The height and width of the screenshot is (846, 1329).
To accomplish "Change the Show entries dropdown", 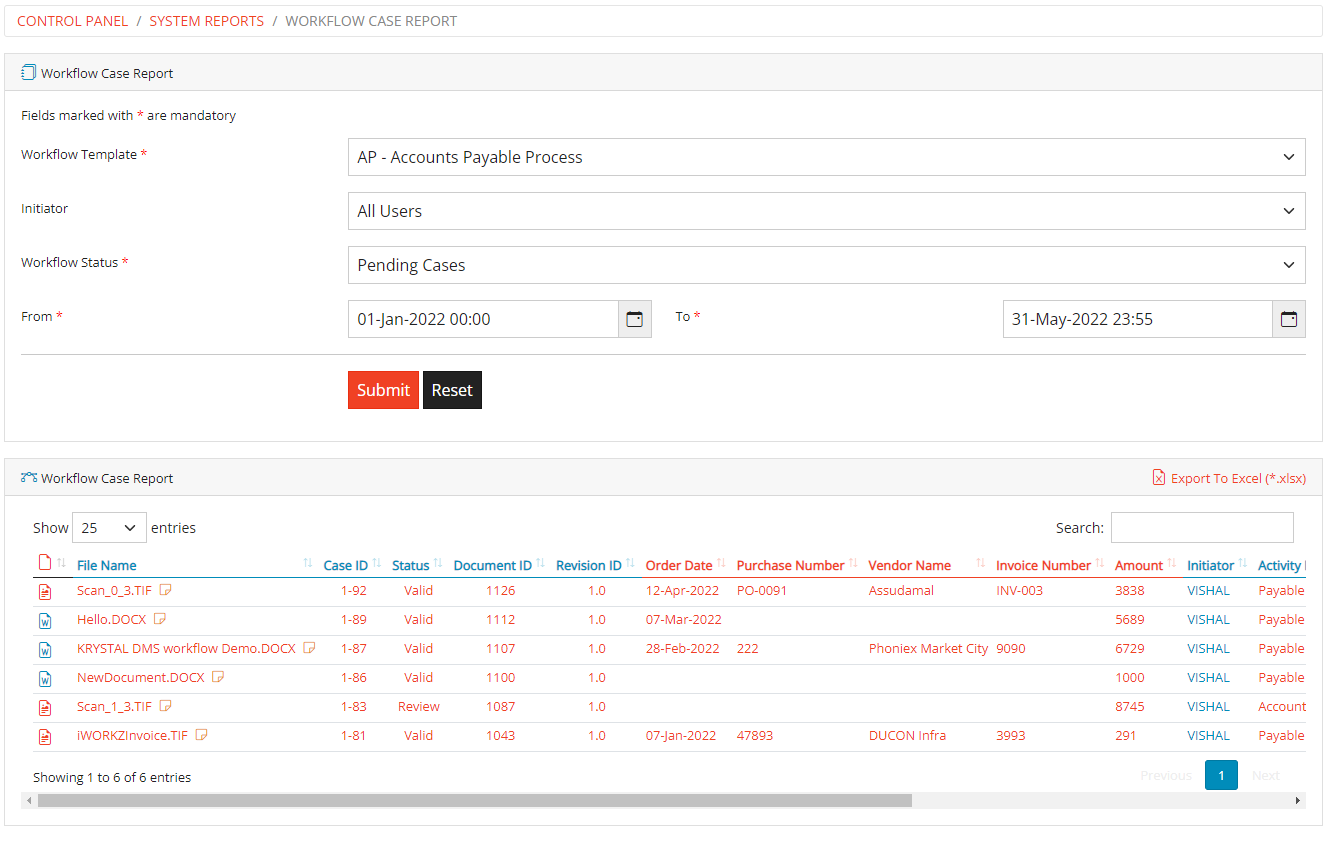I will coord(108,527).
